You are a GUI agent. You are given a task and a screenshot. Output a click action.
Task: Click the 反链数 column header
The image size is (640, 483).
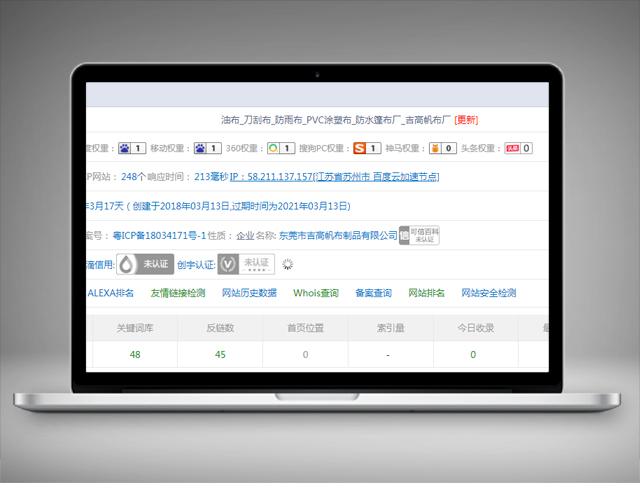click(220, 328)
